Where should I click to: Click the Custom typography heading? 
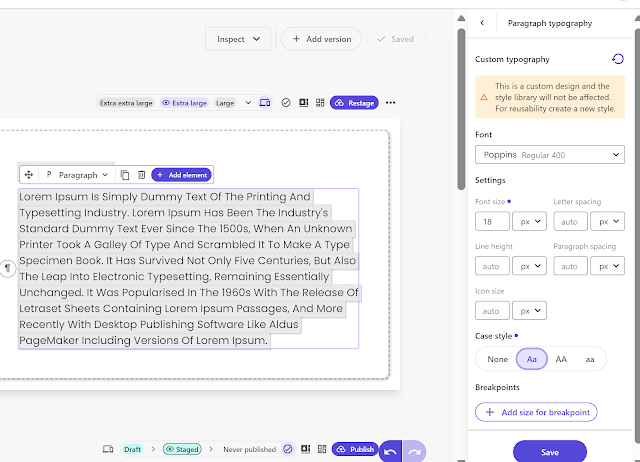512,59
